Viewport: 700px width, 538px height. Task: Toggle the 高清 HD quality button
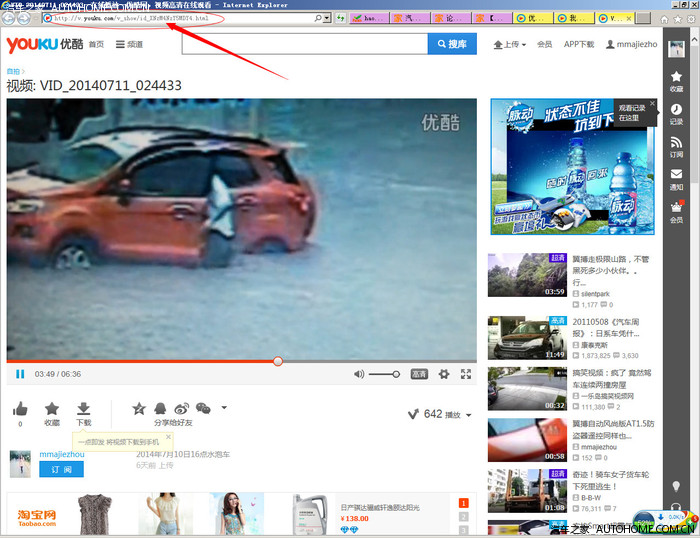(x=420, y=374)
